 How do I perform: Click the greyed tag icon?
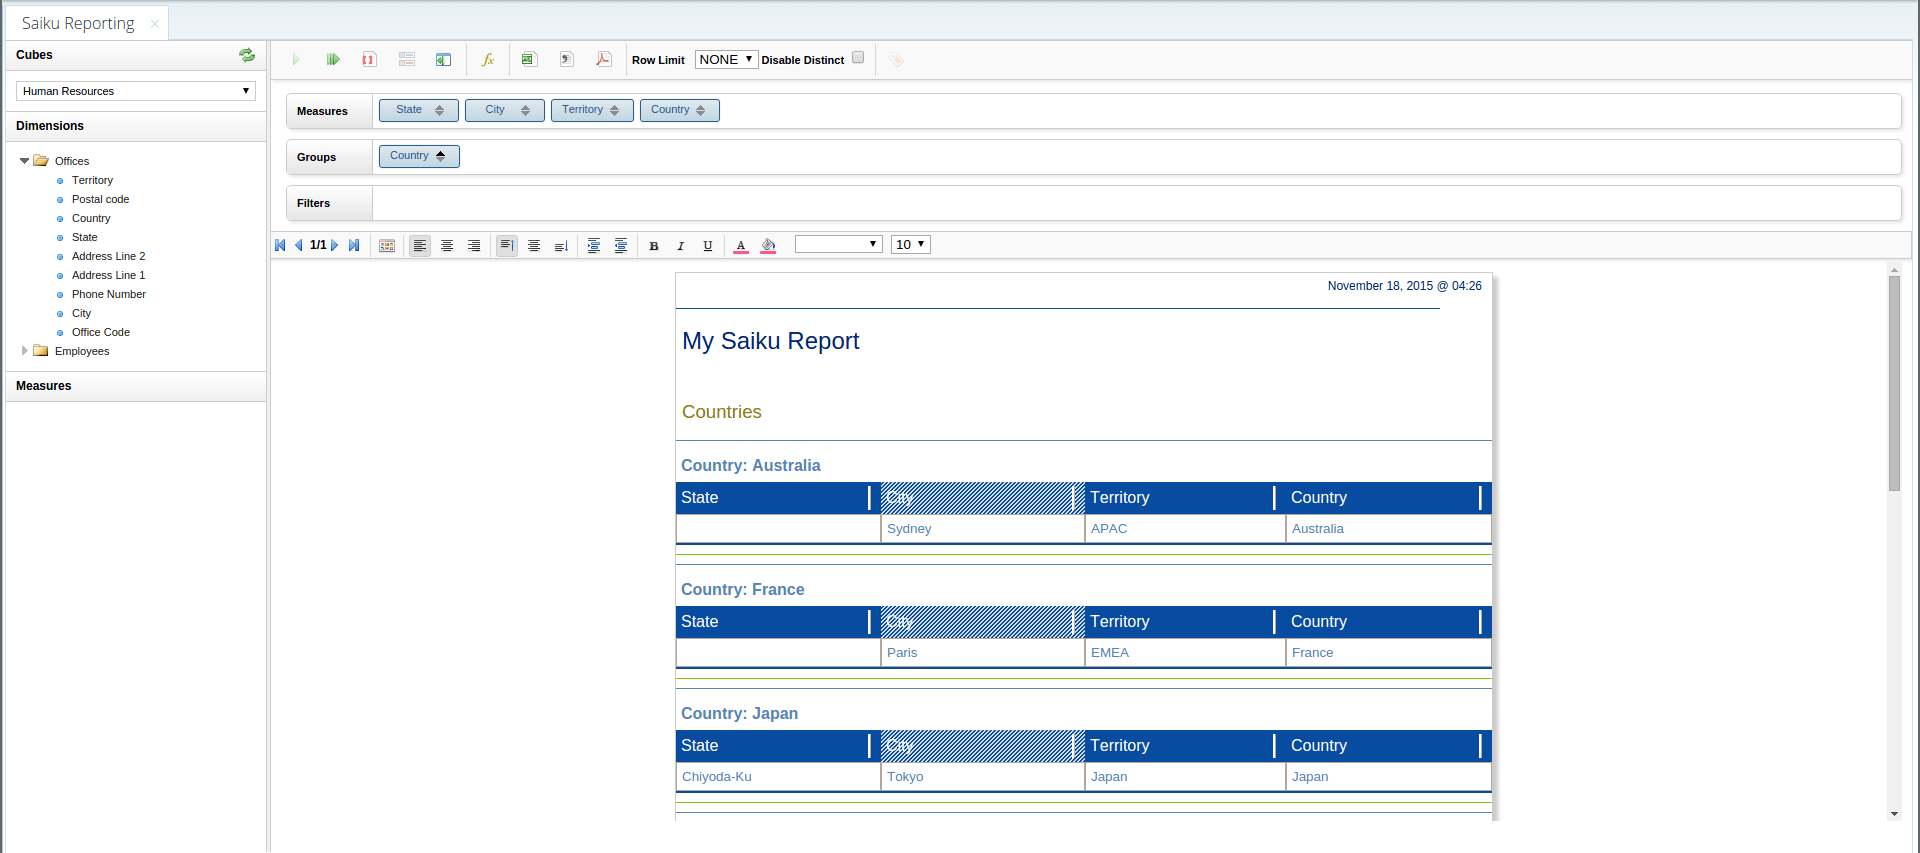click(896, 60)
